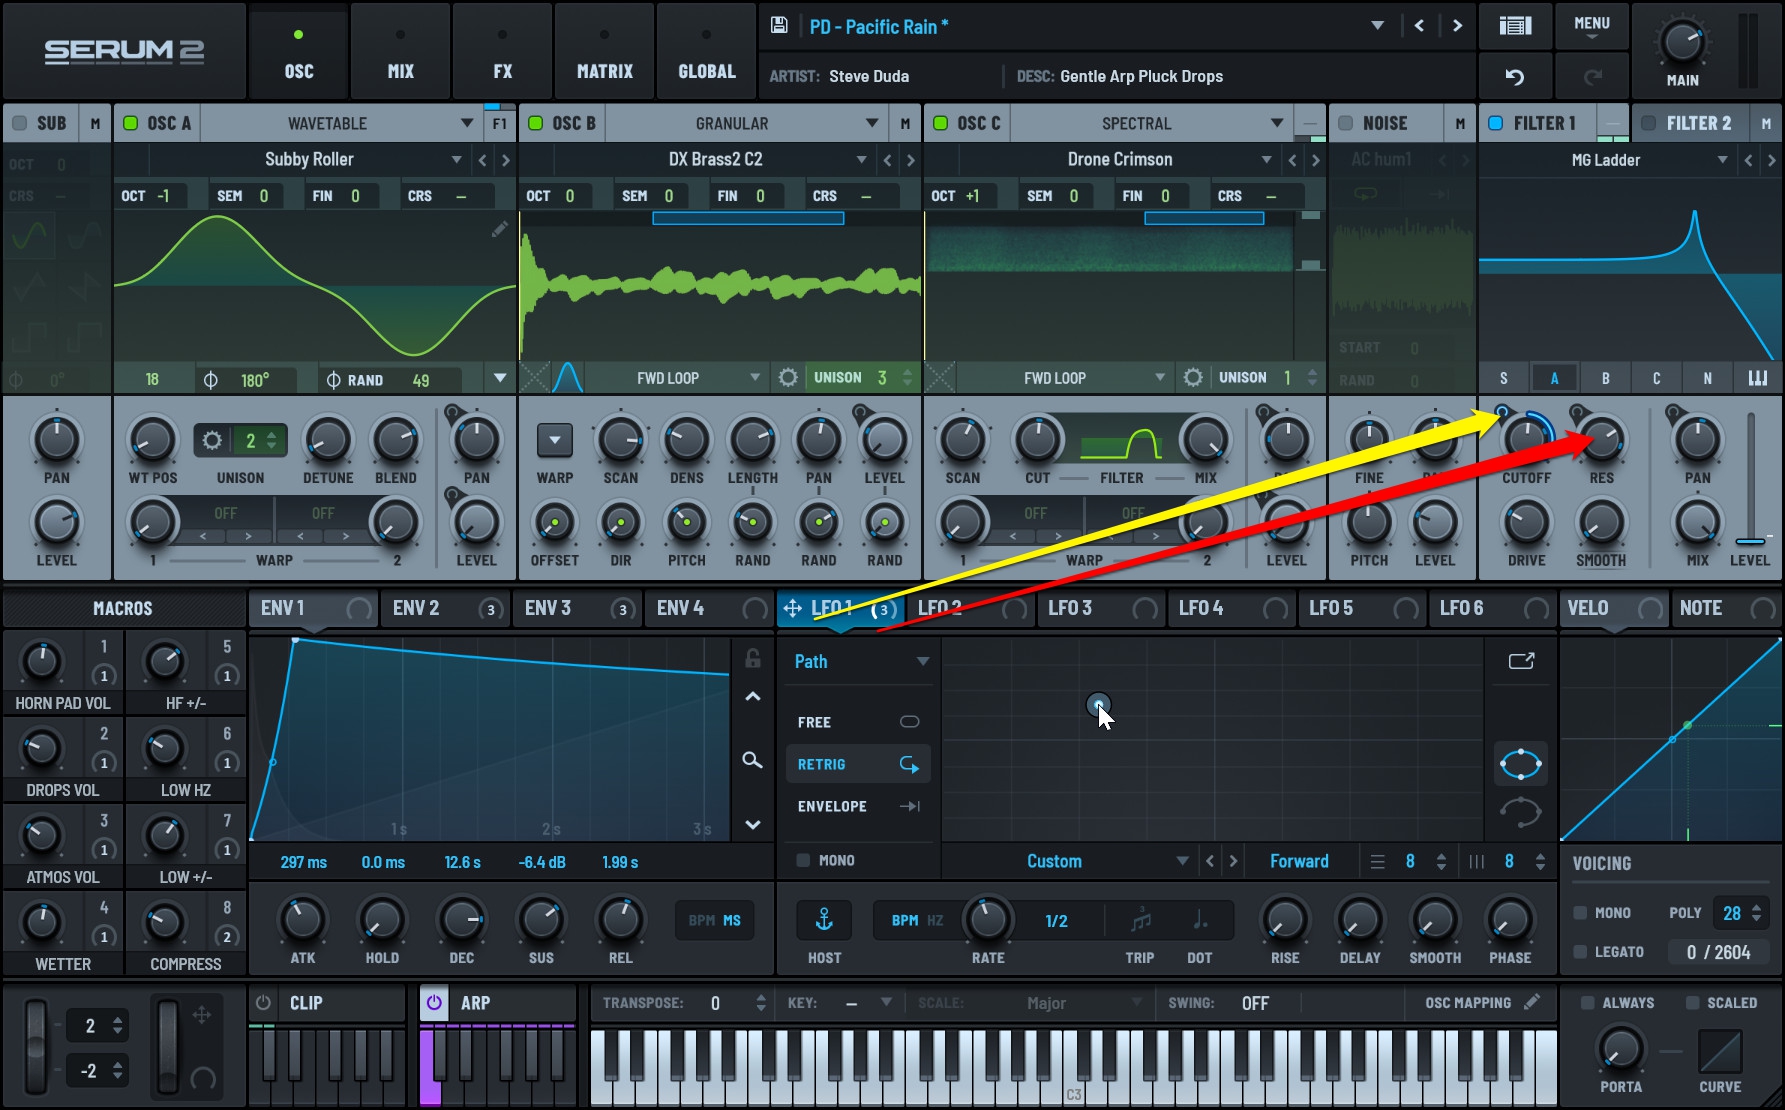
Task: Toggle the ARP power button
Action: click(433, 1002)
